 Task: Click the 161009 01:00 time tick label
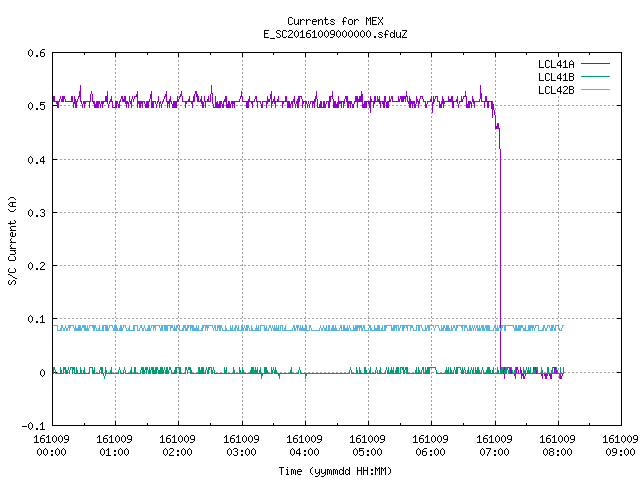point(114,446)
